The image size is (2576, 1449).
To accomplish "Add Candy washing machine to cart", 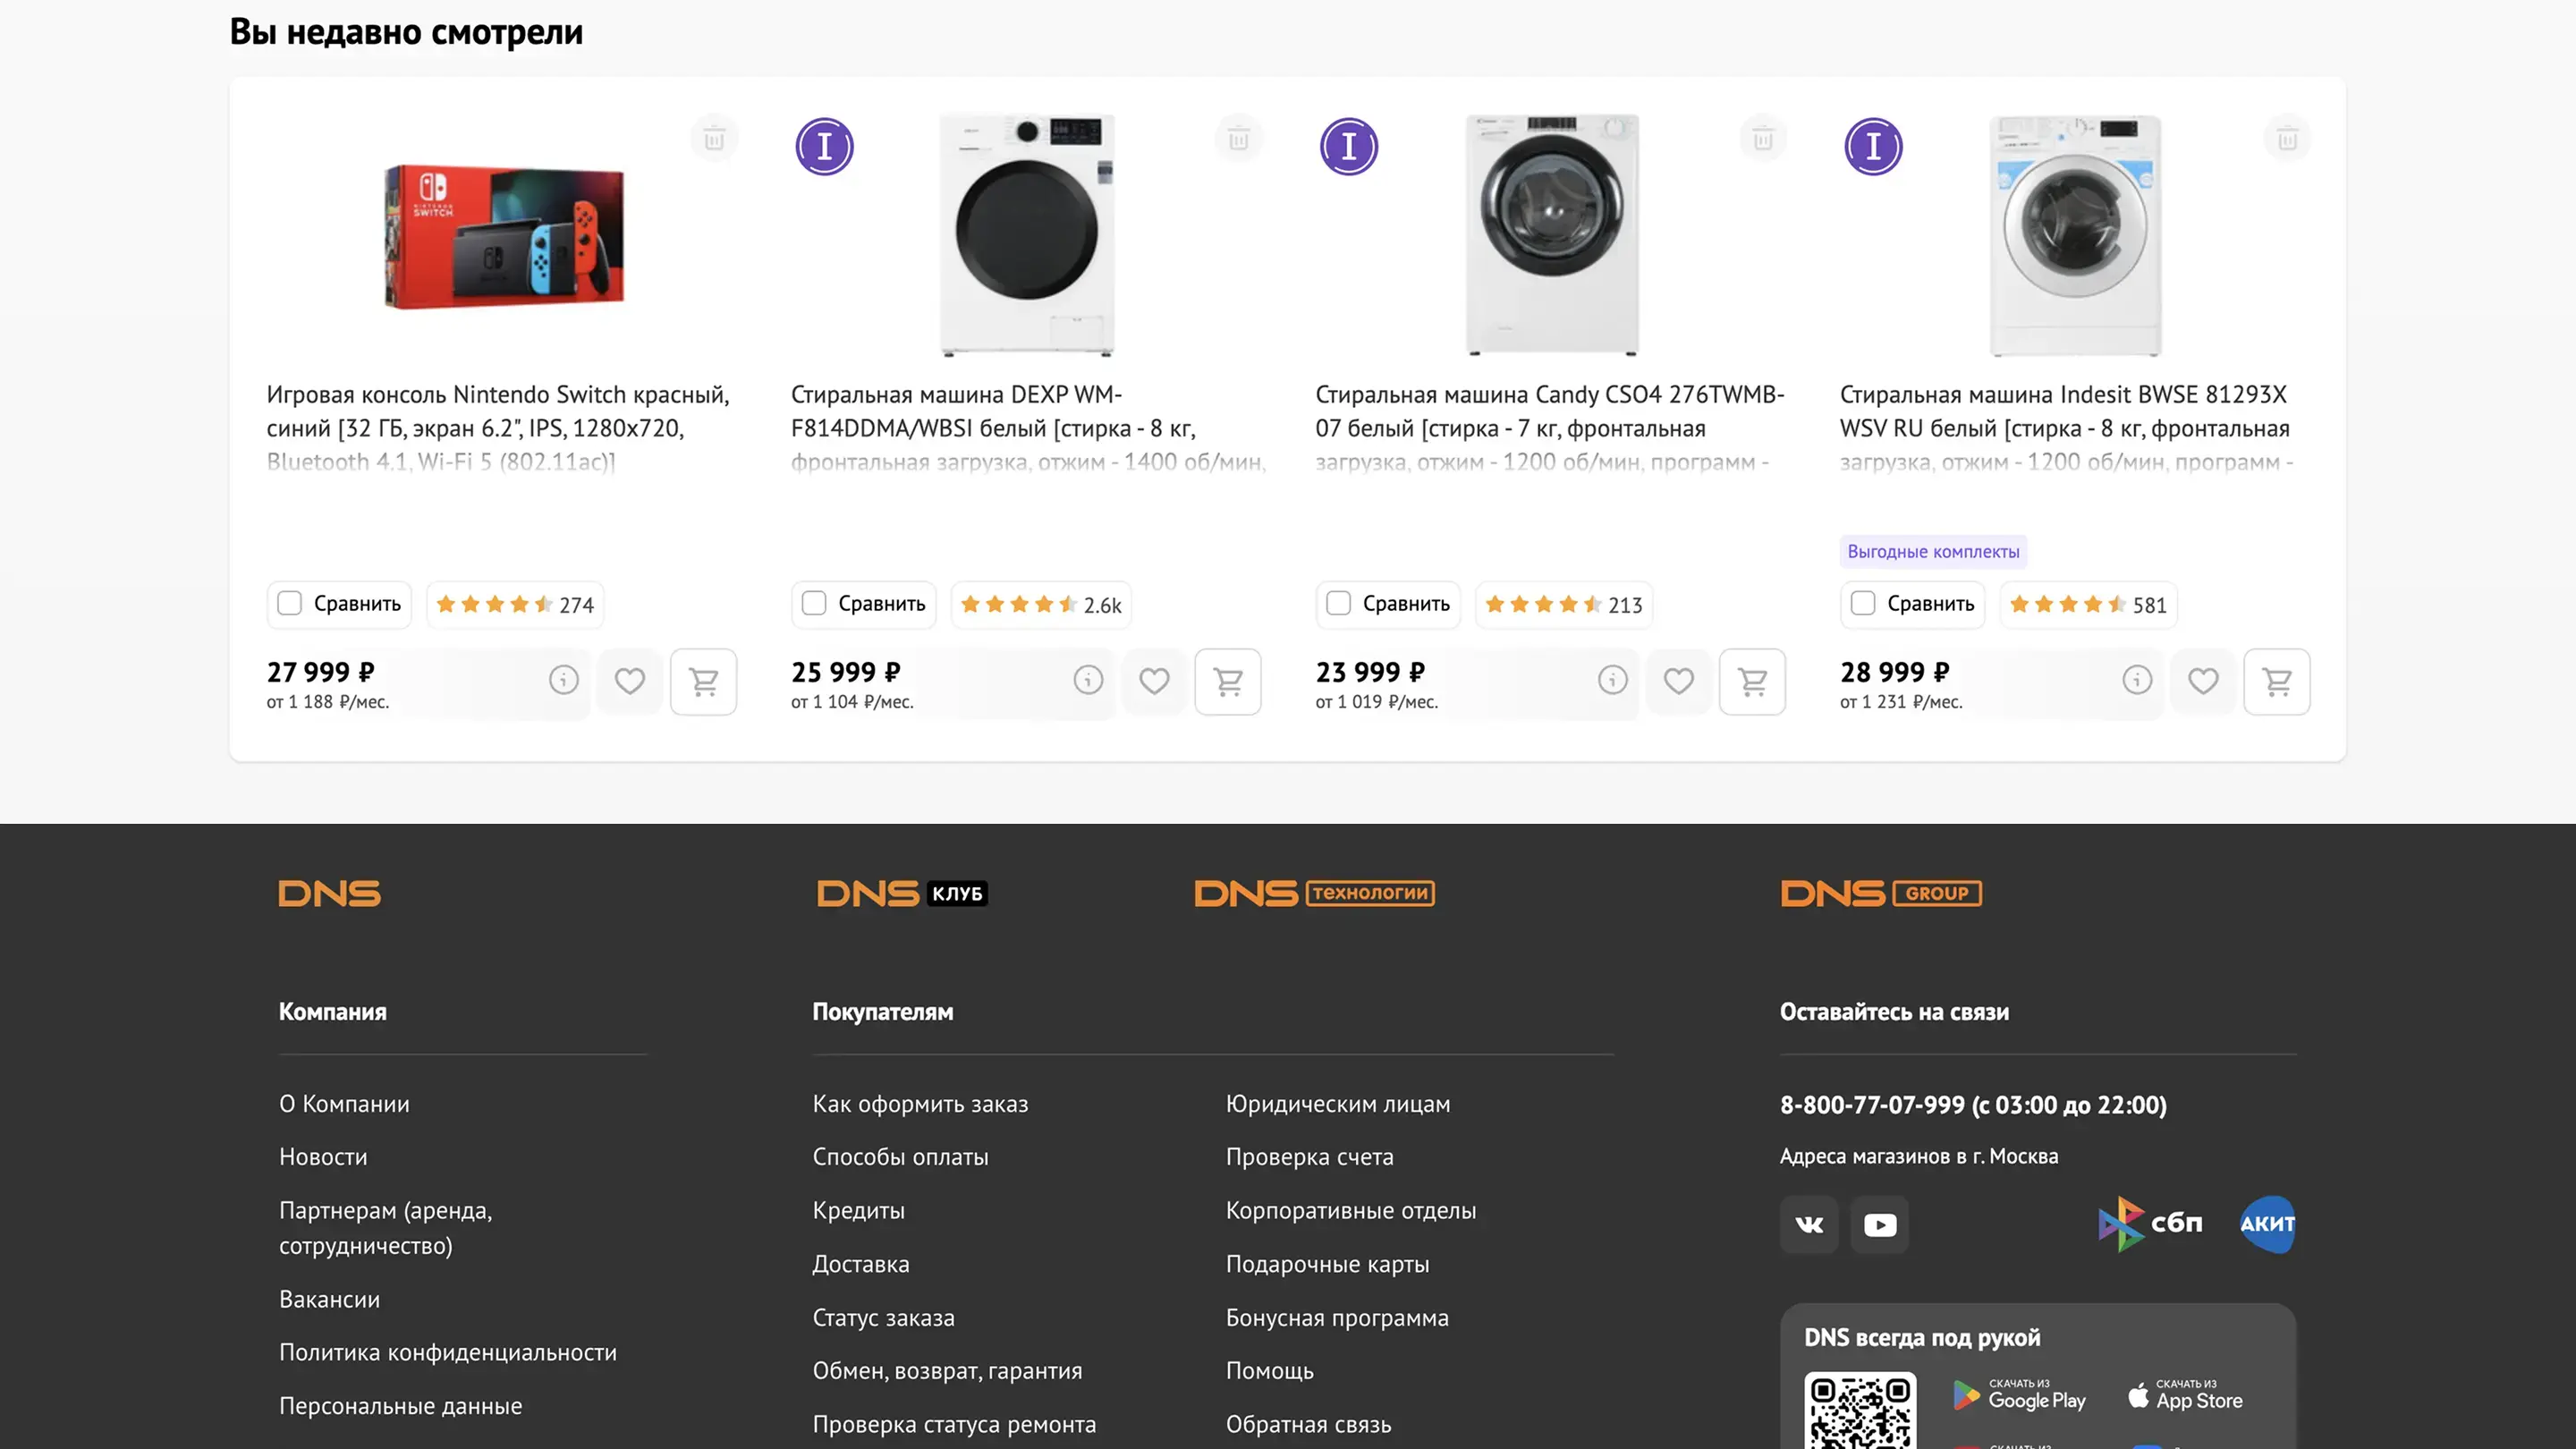I will (1752, 682).
